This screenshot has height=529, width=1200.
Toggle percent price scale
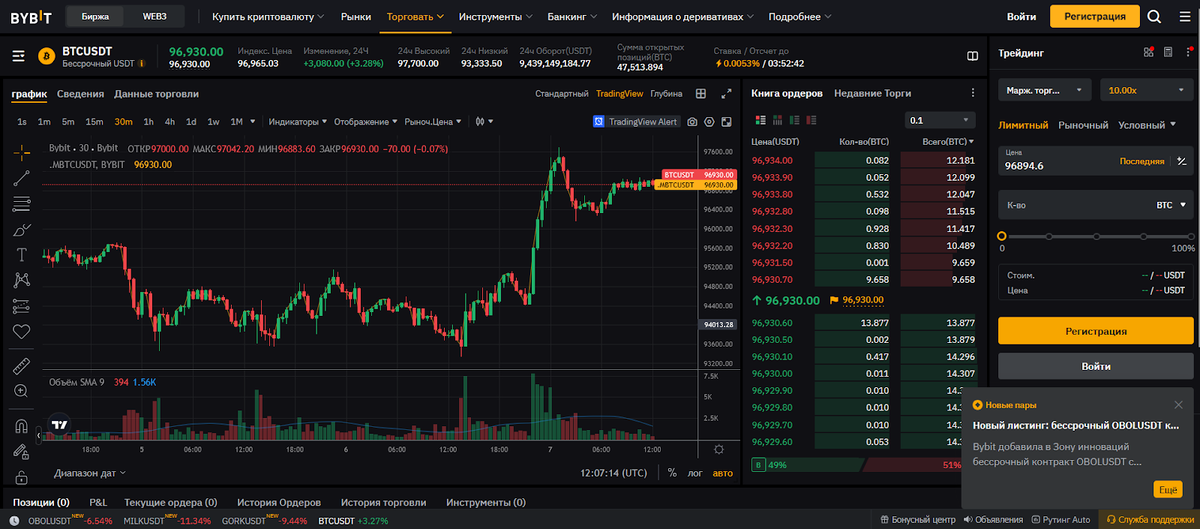click(x=672, y=473)
